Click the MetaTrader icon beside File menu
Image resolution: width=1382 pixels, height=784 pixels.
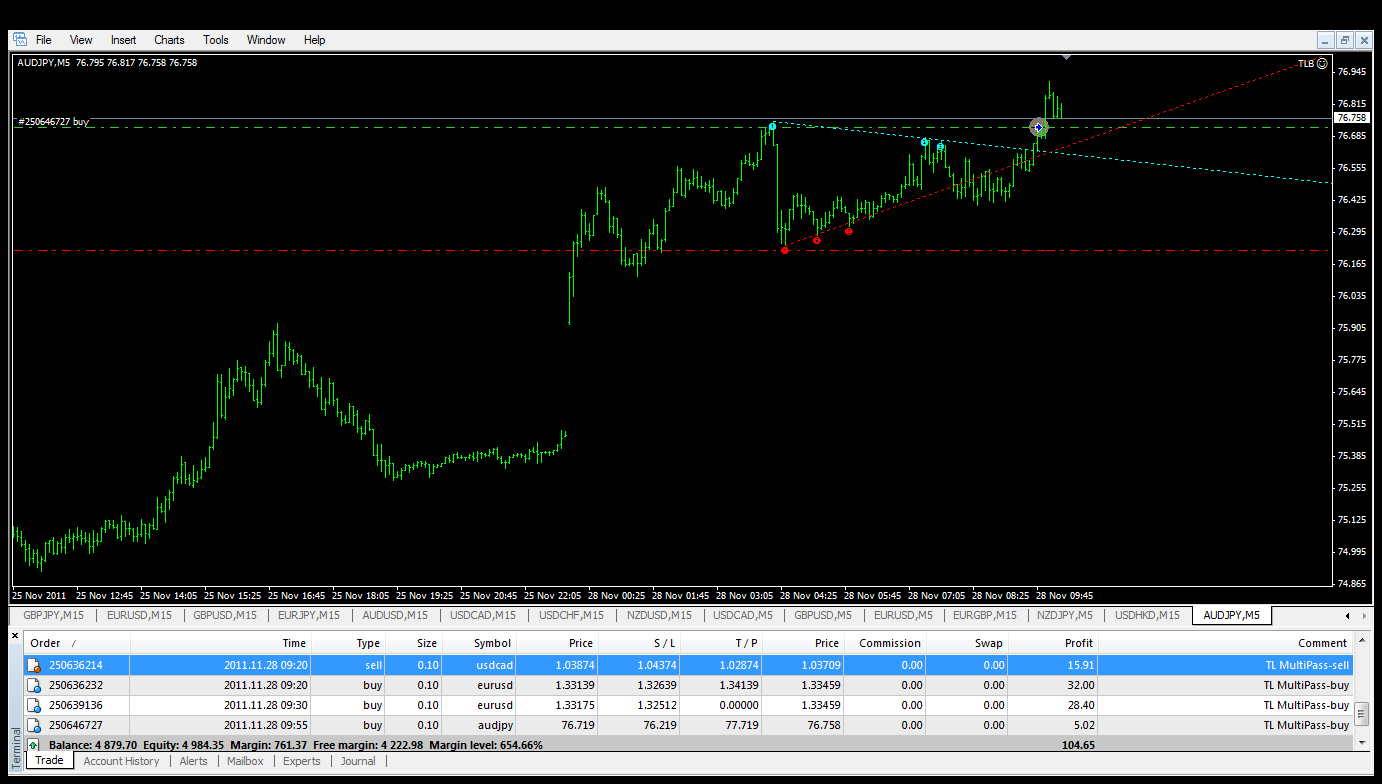point(19,40)
